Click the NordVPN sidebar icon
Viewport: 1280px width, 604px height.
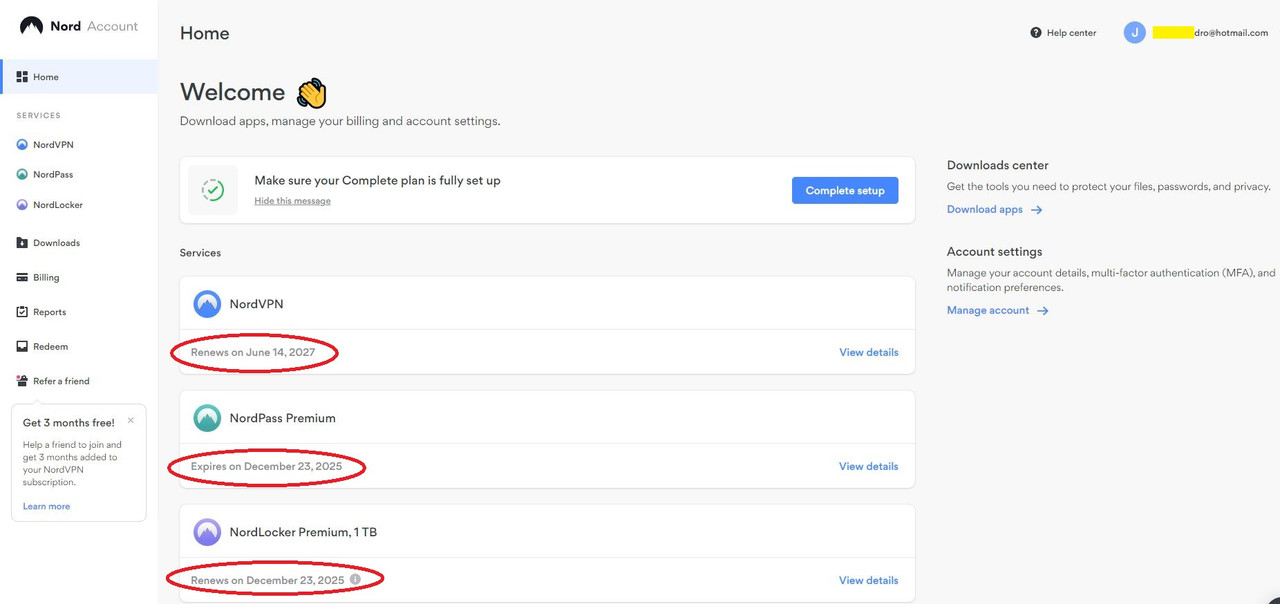click(x=22, y=145)
